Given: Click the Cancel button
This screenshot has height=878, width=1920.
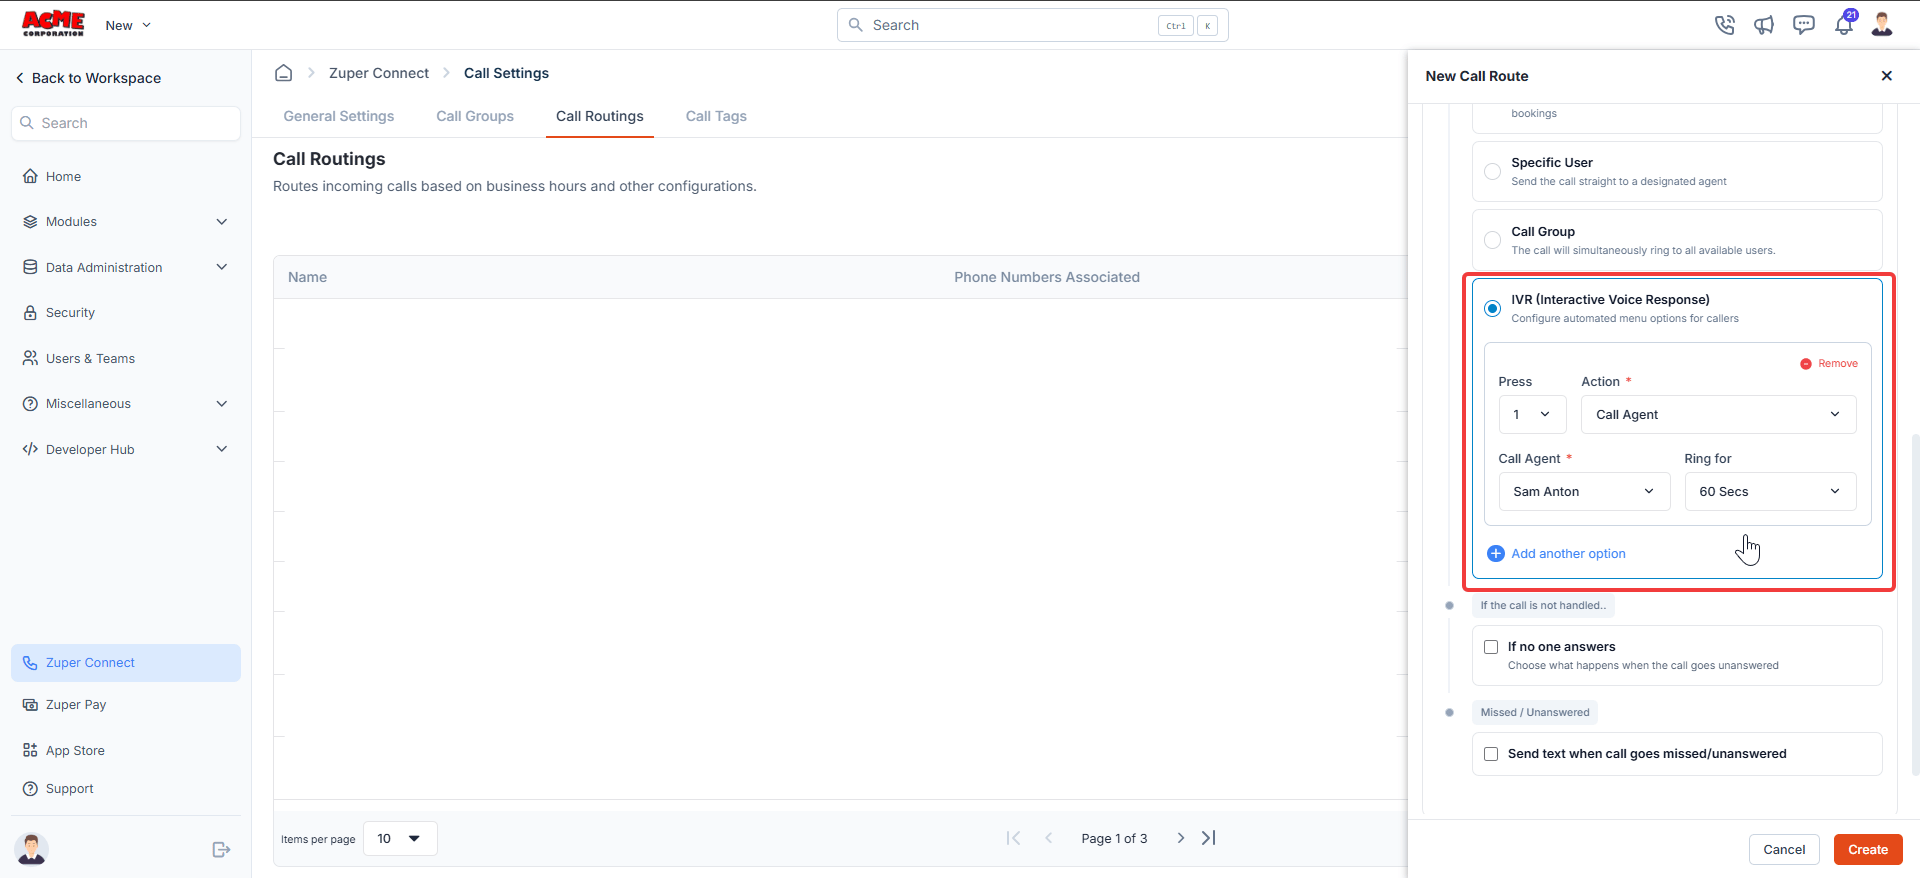Looking at the screenshot, I should pyautogui.click(x=1784, y=850).
